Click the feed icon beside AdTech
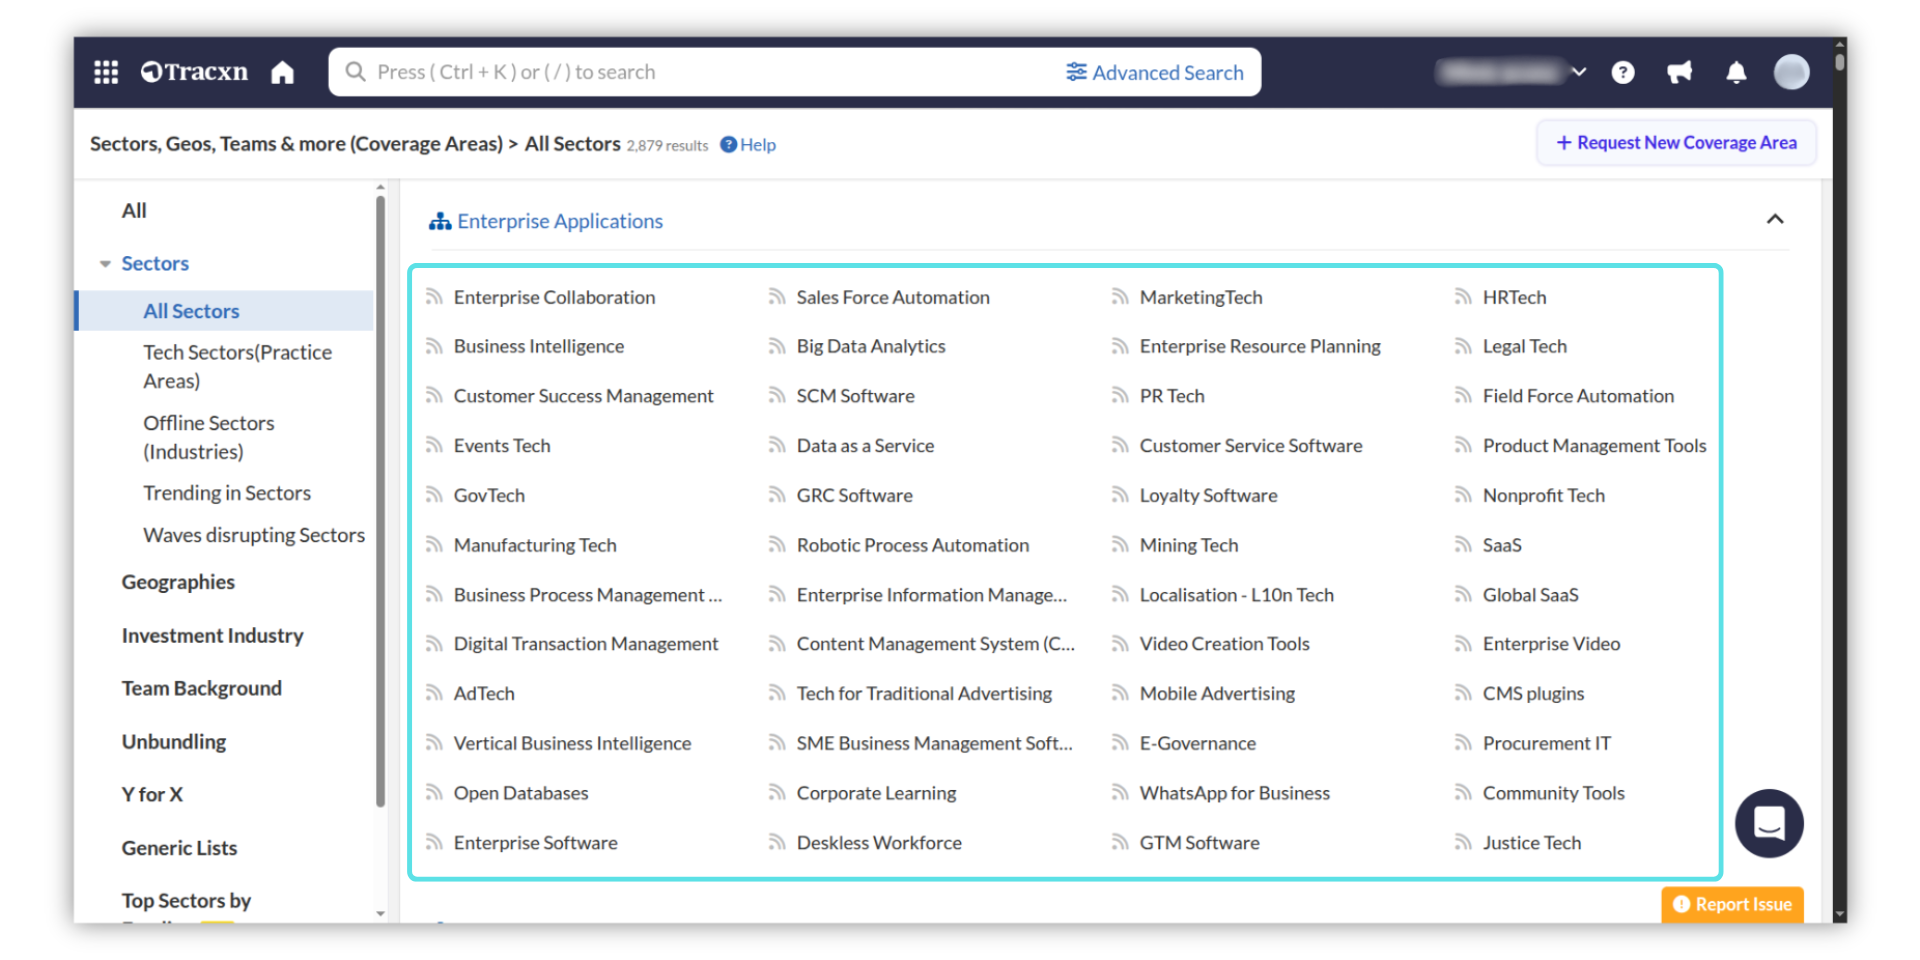 [434, 693]
